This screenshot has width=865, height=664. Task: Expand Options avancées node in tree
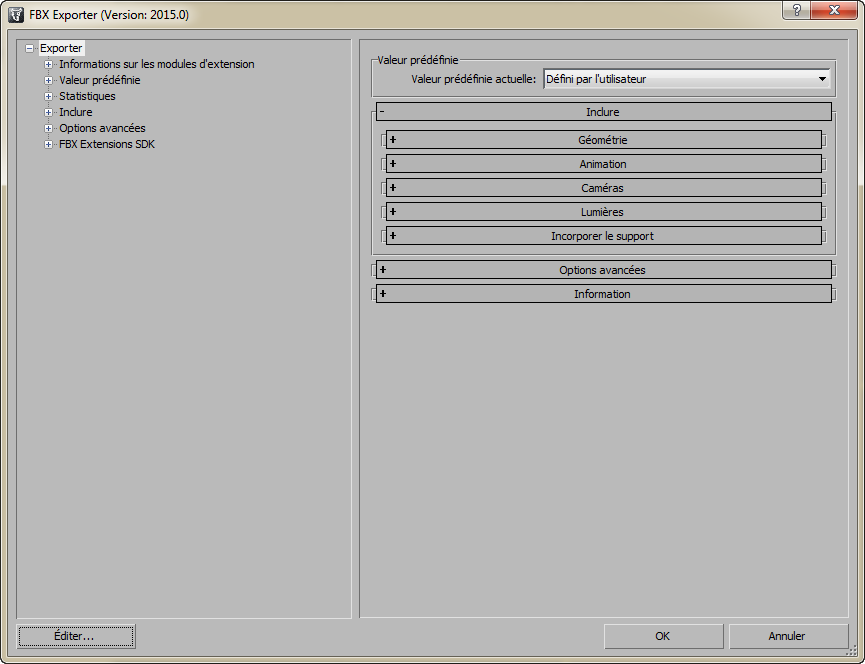tap(49, 128)
